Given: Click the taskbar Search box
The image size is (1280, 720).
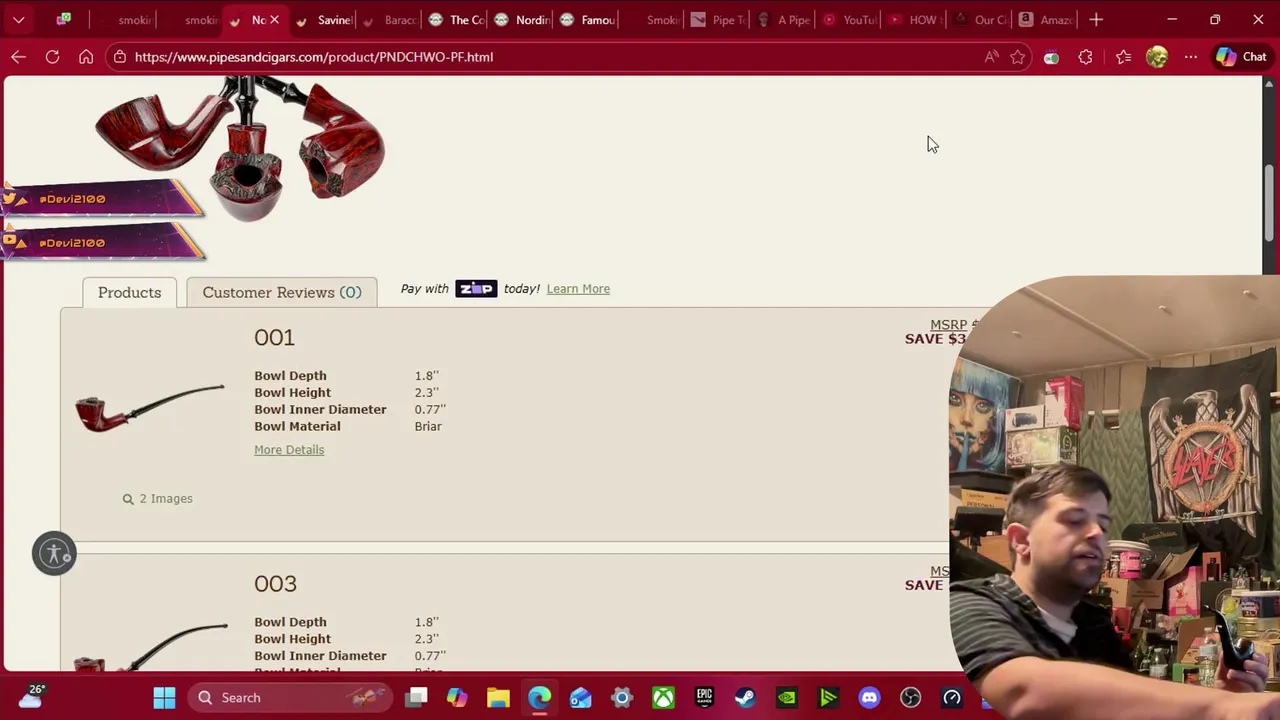Looking at the screenshot, I should [x=292, y=697].
